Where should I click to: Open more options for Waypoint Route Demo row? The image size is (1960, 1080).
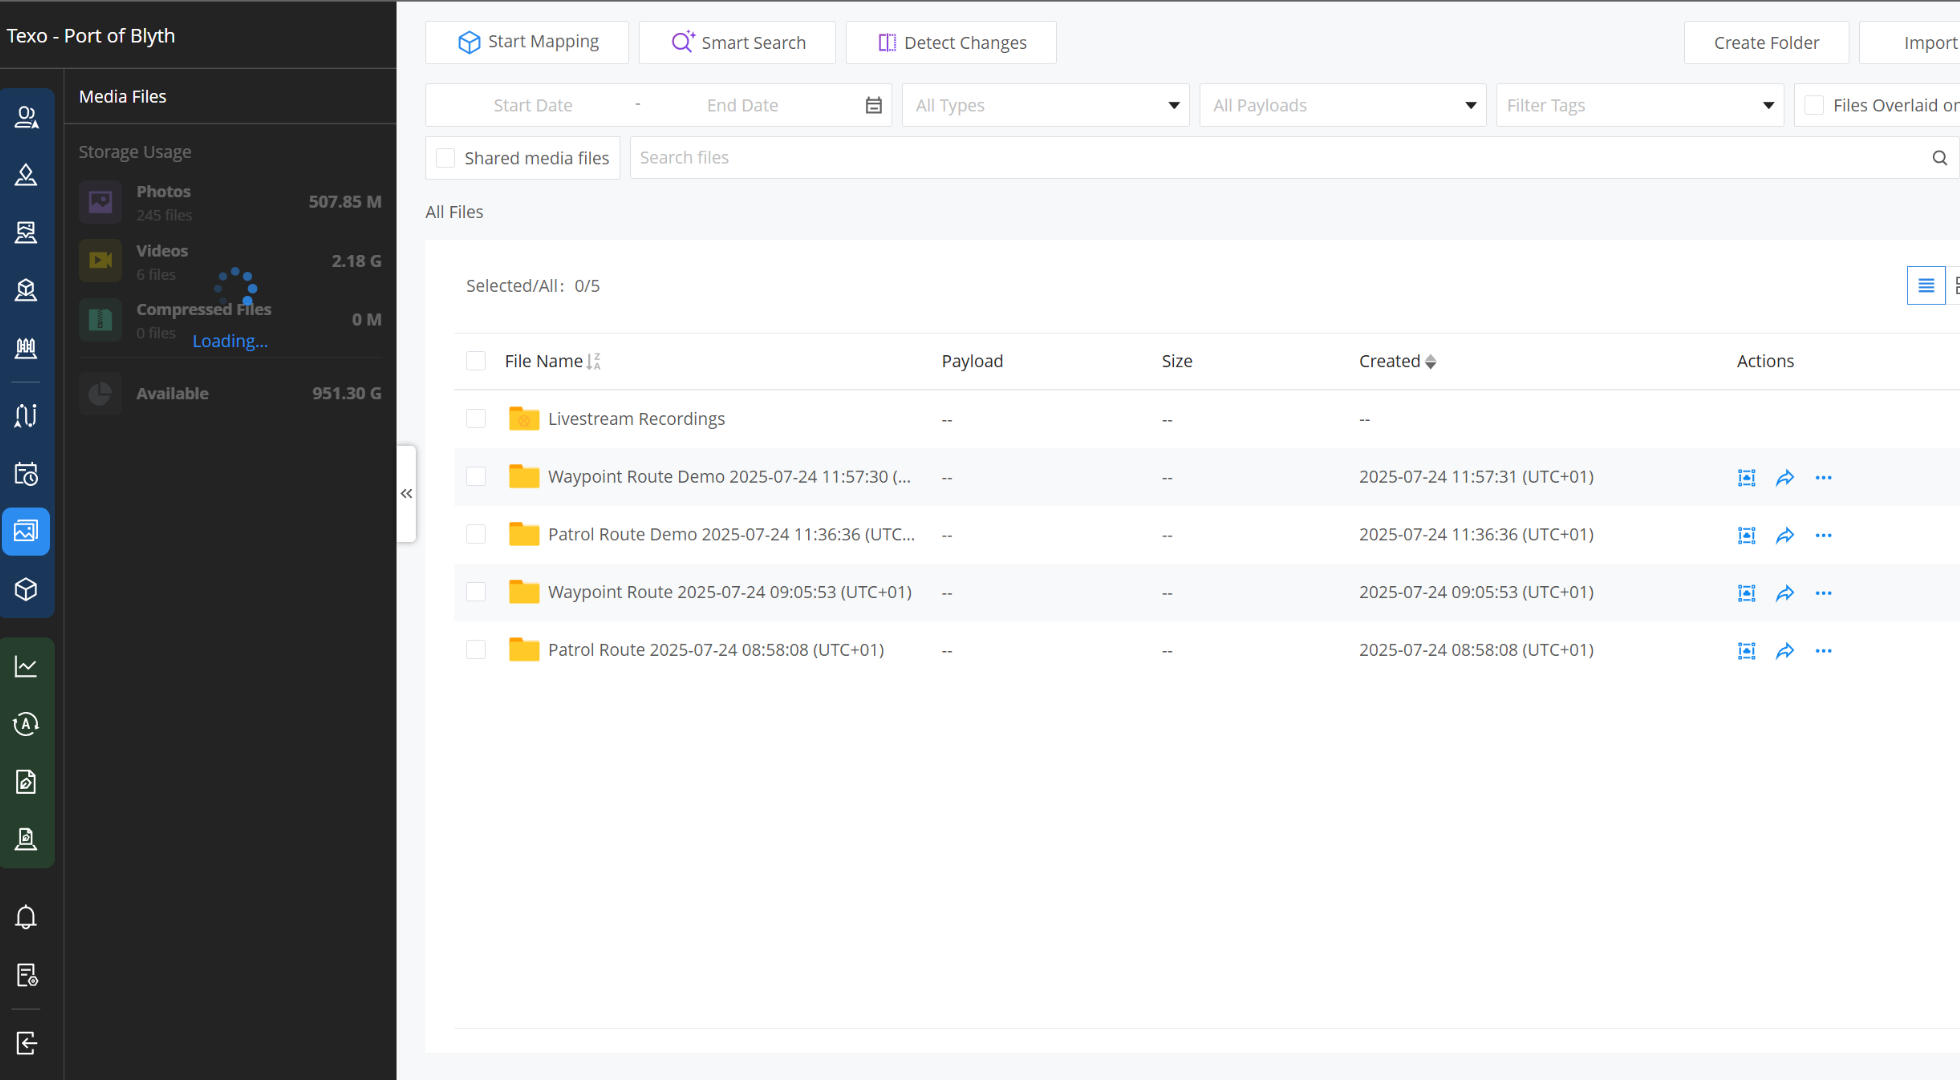[x=1824, y=478]
